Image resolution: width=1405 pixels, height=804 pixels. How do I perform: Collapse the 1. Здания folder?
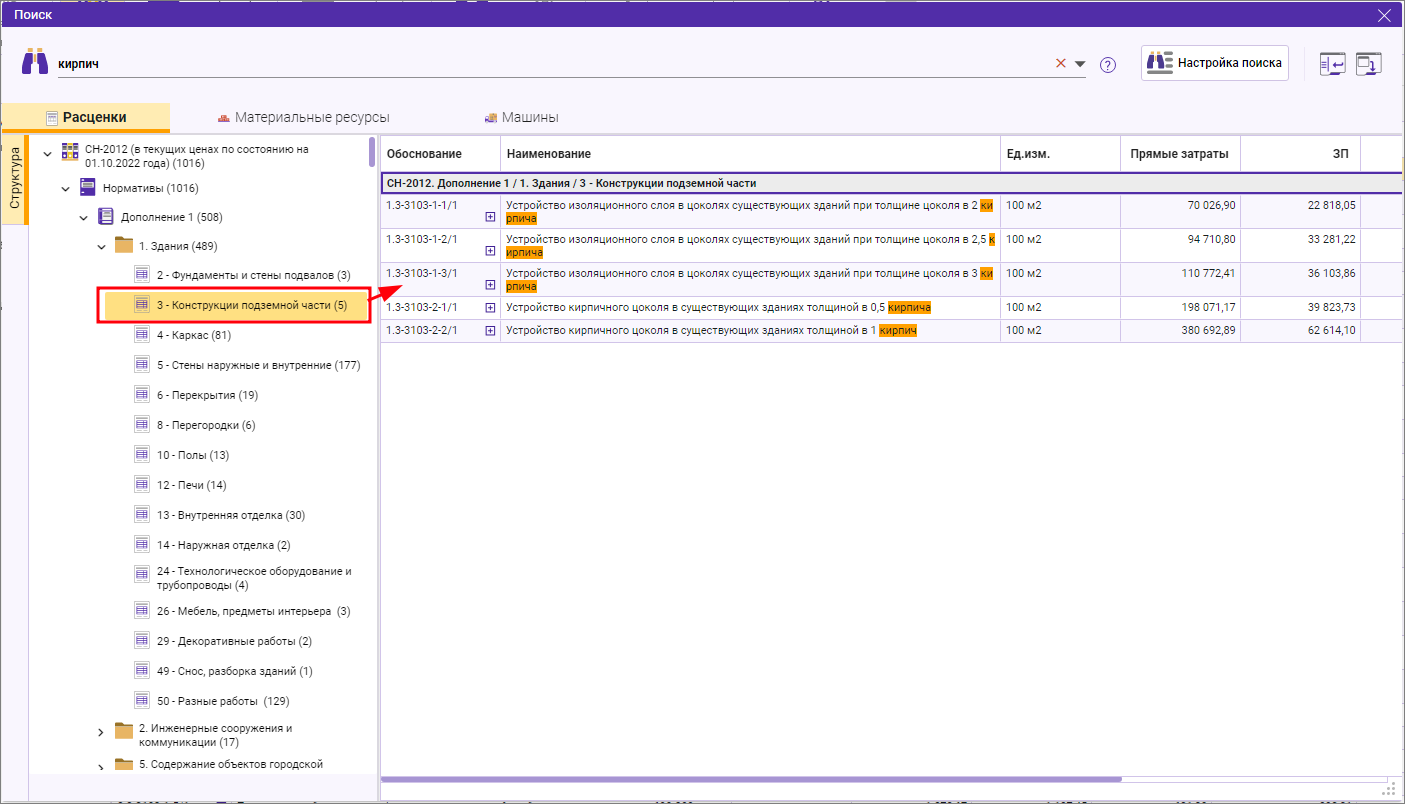(x=102, y=246)
